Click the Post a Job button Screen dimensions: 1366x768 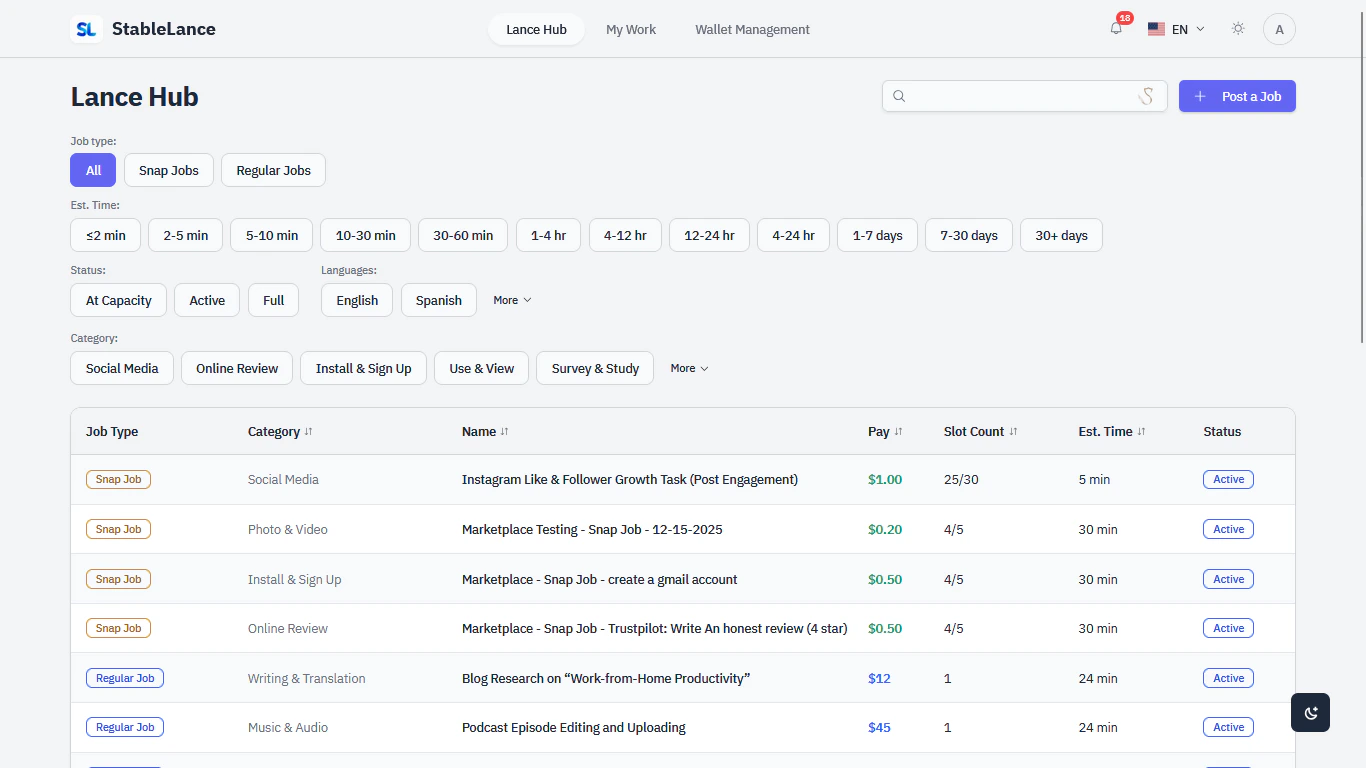coord(1237,96)
